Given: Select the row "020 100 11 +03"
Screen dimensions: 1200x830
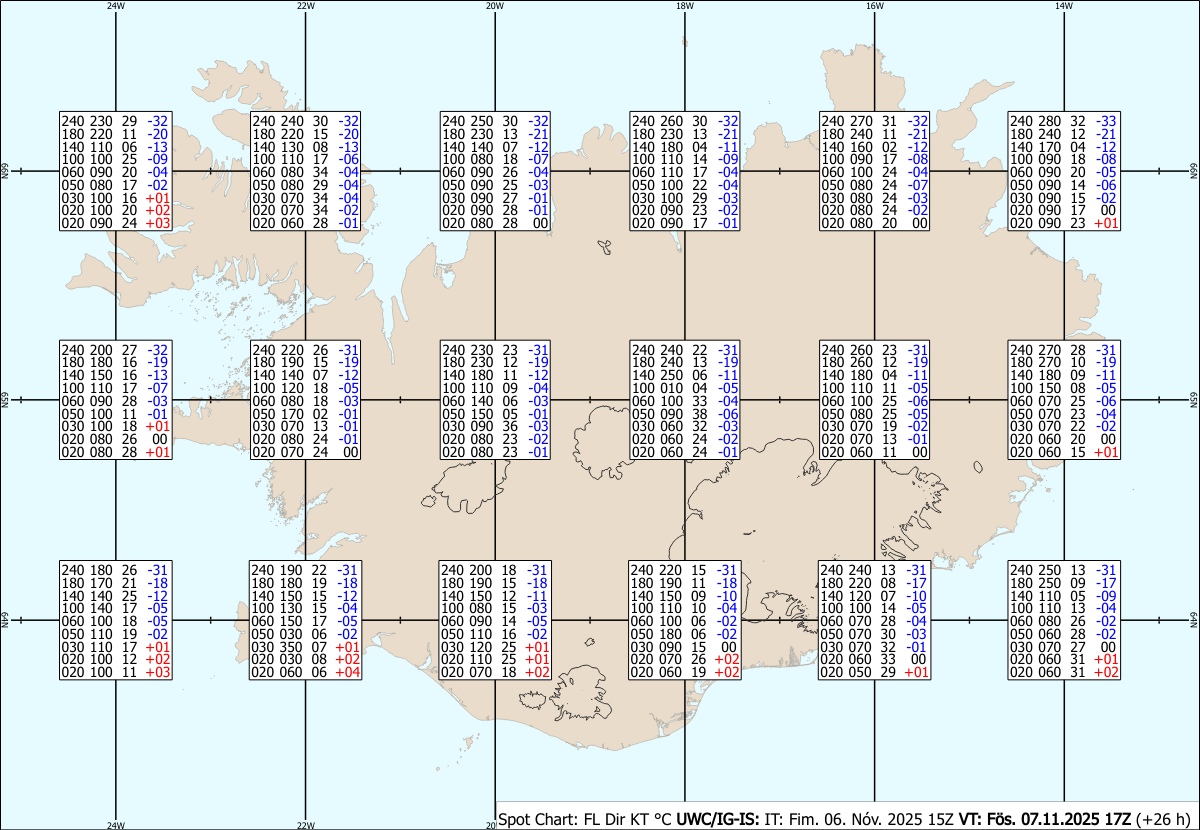Looking at the screenshot, I should [115, 673].
